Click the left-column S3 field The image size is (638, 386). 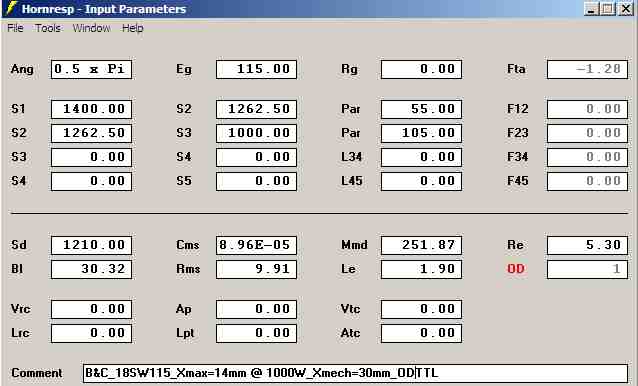point(92,157)
